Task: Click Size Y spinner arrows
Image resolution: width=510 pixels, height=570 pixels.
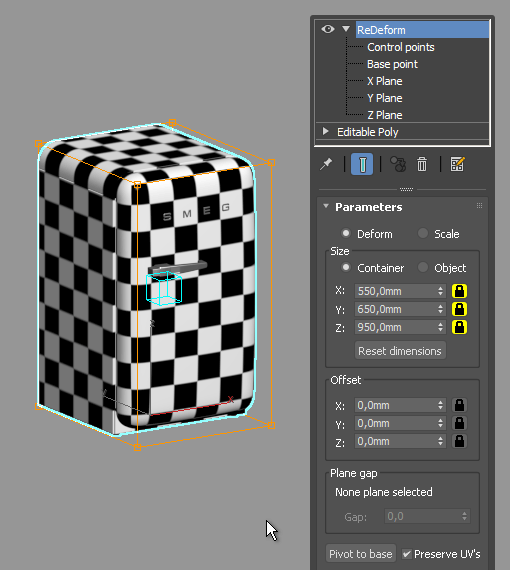Action: (x=441, y=309)
